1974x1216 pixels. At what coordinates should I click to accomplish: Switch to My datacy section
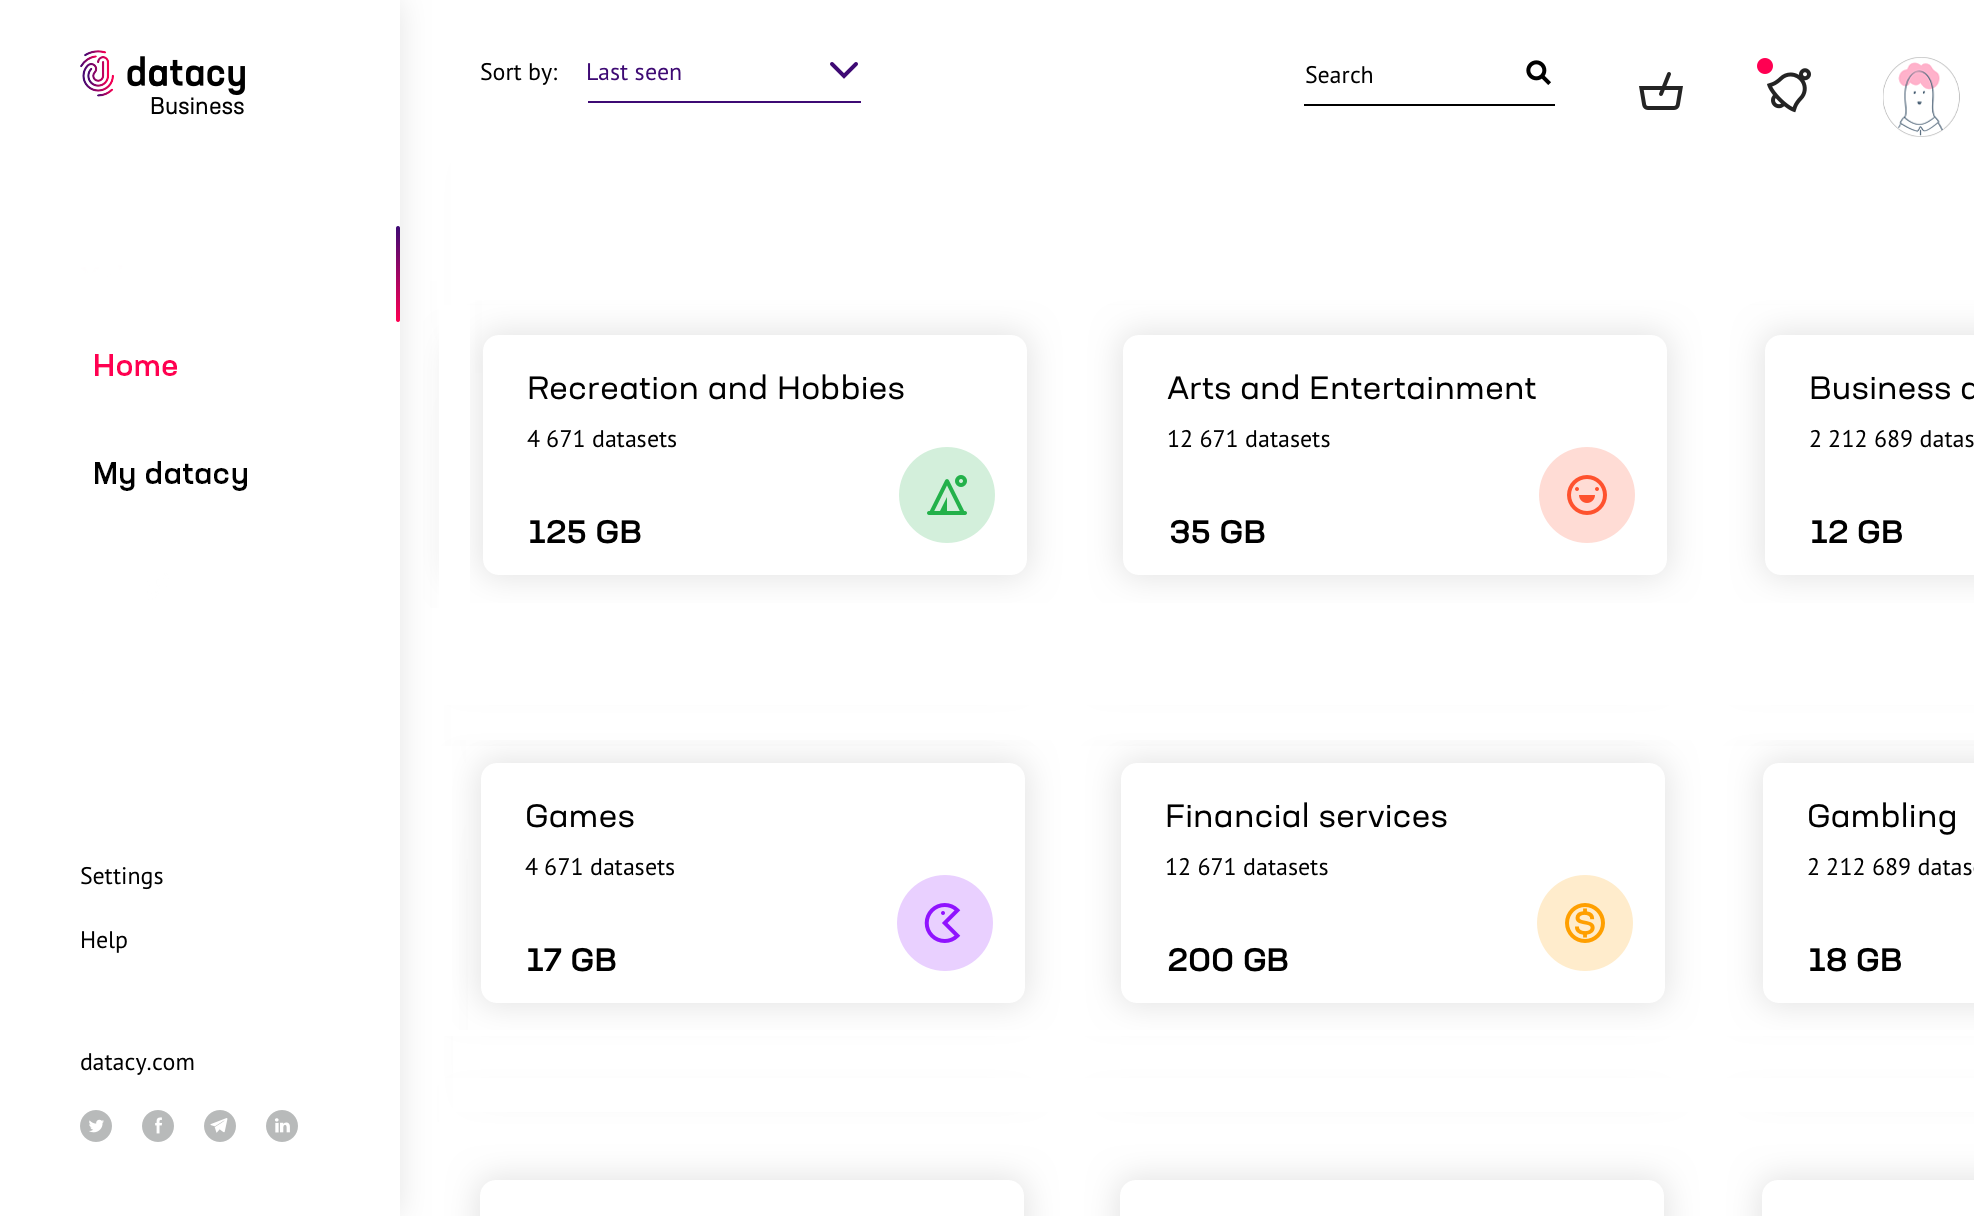coord(170,474)
